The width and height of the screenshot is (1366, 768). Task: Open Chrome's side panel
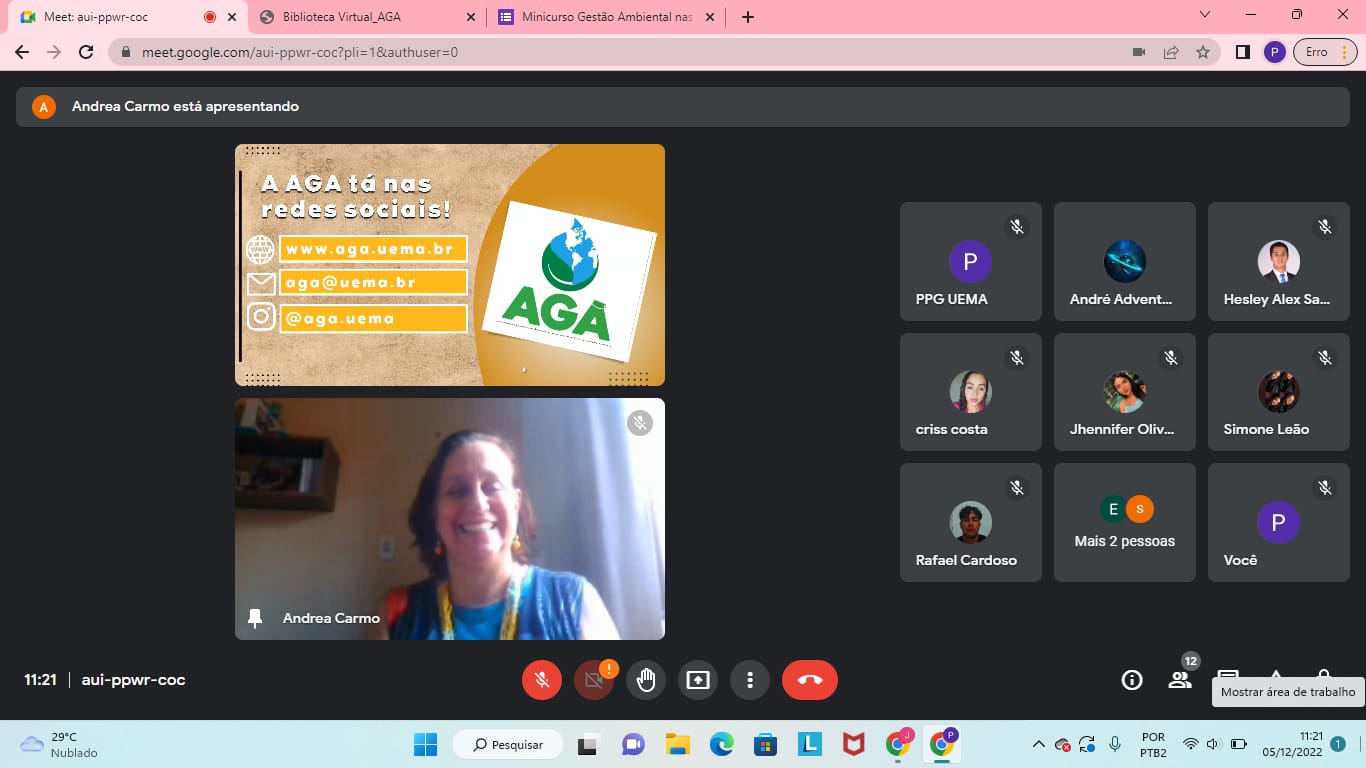coord(1242,52)
